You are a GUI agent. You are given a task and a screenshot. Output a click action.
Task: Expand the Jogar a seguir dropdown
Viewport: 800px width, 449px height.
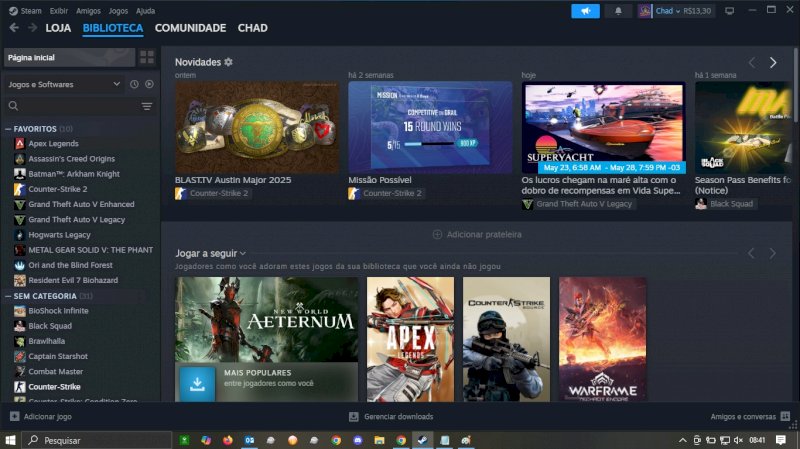pyautogui.click(x=243, y=254)
